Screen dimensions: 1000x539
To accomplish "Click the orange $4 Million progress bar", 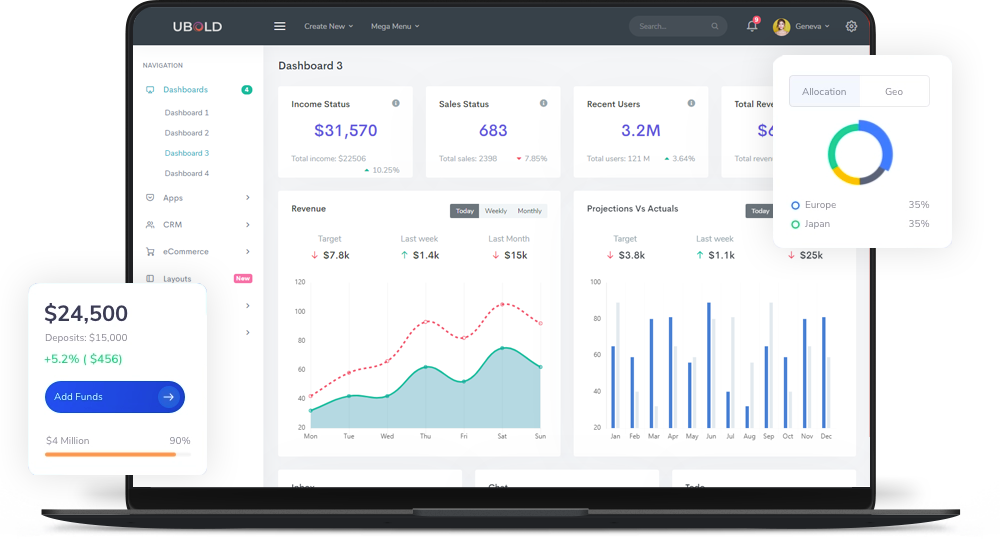I will [110, 455].
